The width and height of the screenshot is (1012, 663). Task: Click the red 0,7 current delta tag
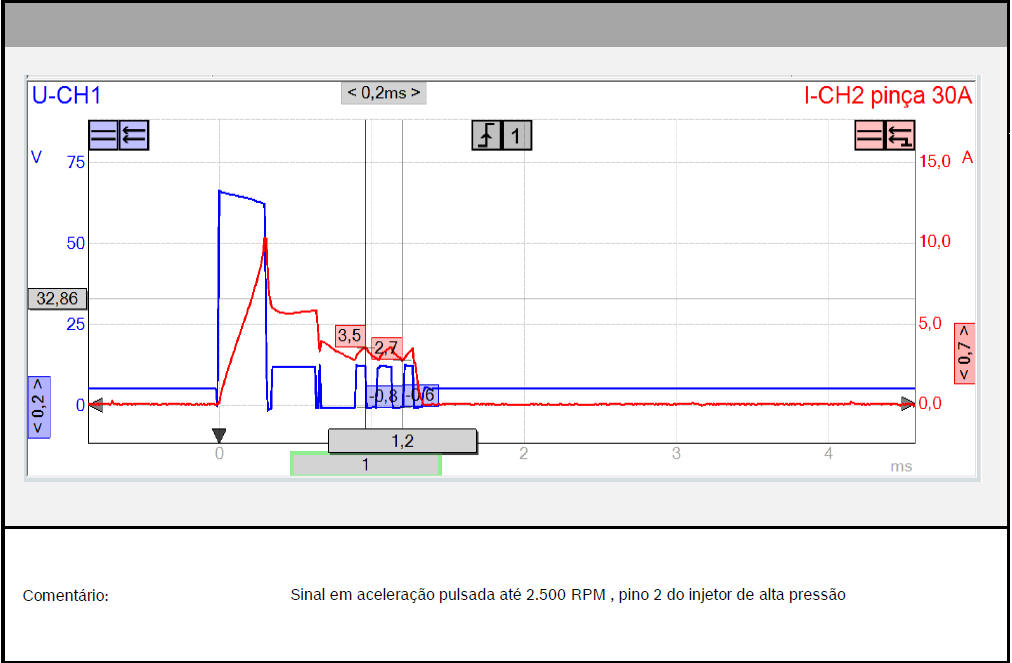click(x=964, y=352)
